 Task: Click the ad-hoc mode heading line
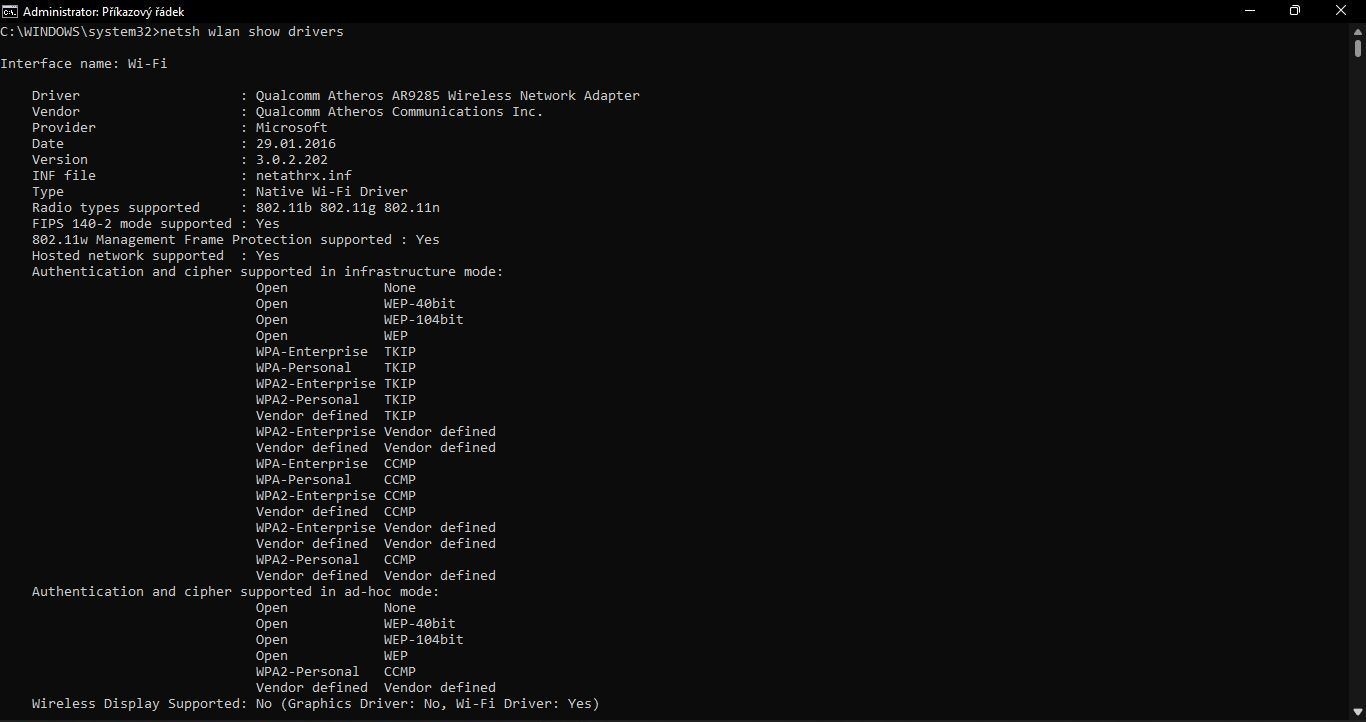coord(235,592)
